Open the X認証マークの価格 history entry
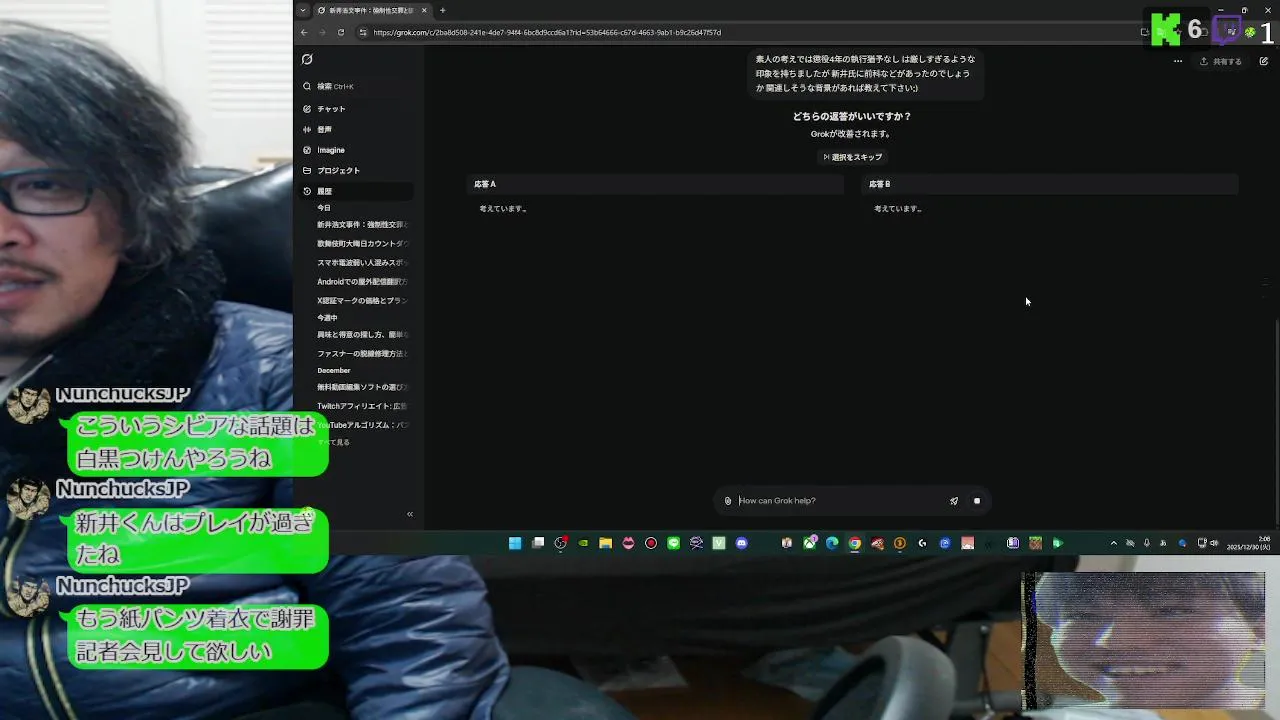Image resolution: width=1280 pixels, height=720 pixels. click(x=362, y=301)
